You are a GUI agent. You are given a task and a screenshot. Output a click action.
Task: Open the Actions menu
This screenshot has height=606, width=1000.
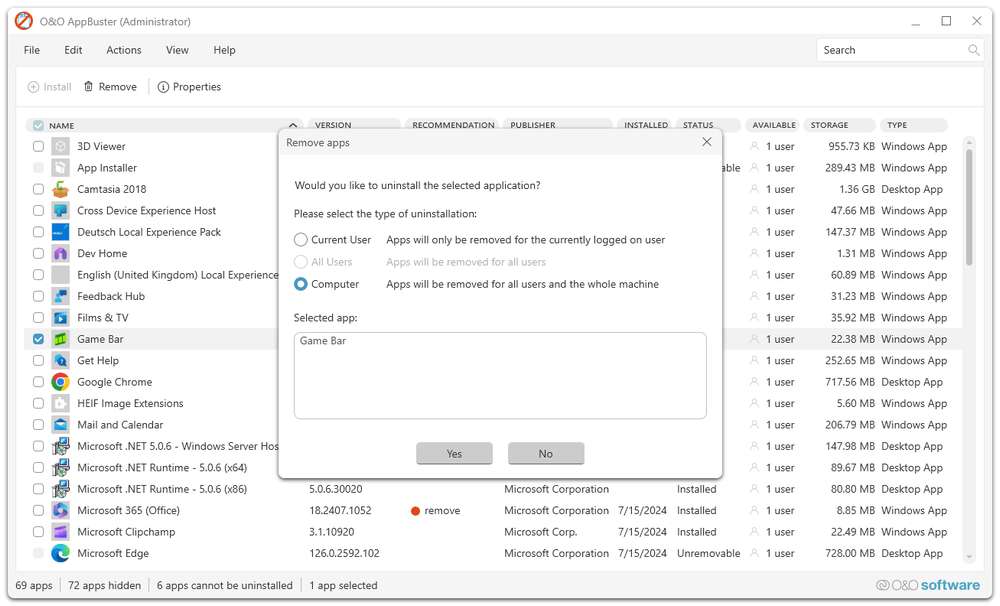tap(124, 50)
